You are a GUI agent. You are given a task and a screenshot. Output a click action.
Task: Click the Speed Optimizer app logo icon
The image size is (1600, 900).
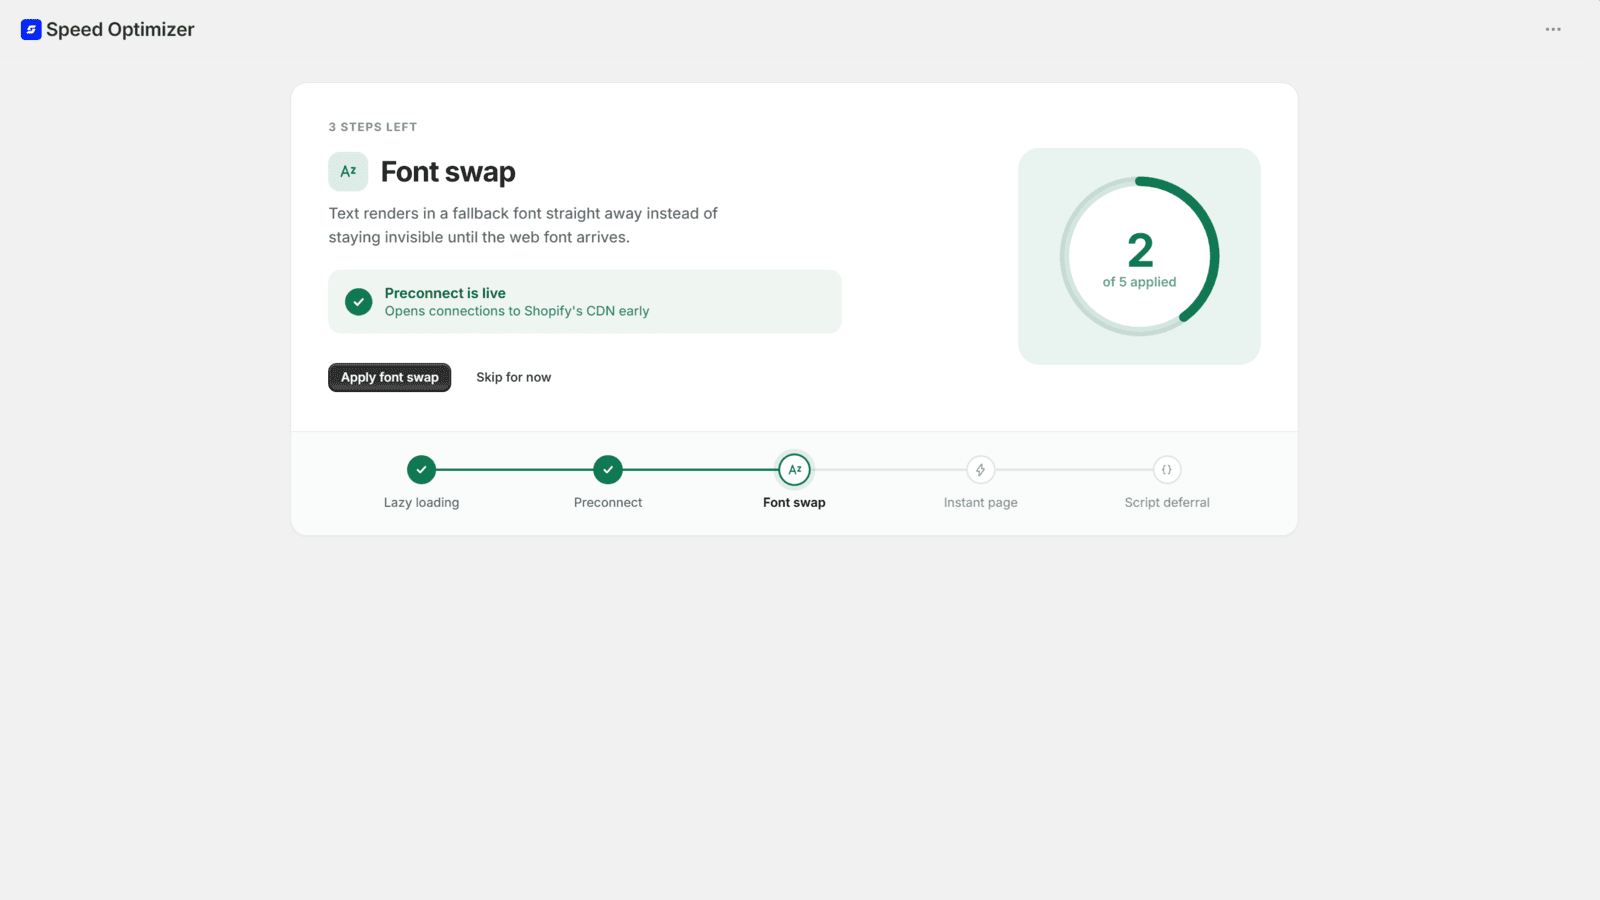[x=31, y=30]
